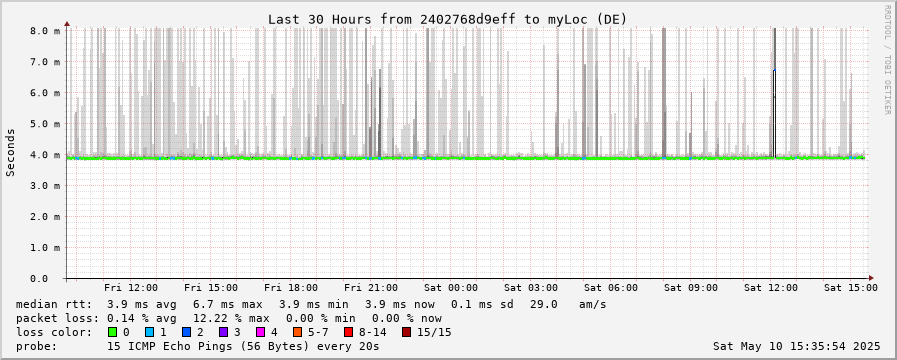This screenshot has width=897, height=360.
Task: Click the 8.0 m y-axis label
Action: point(45,31)
